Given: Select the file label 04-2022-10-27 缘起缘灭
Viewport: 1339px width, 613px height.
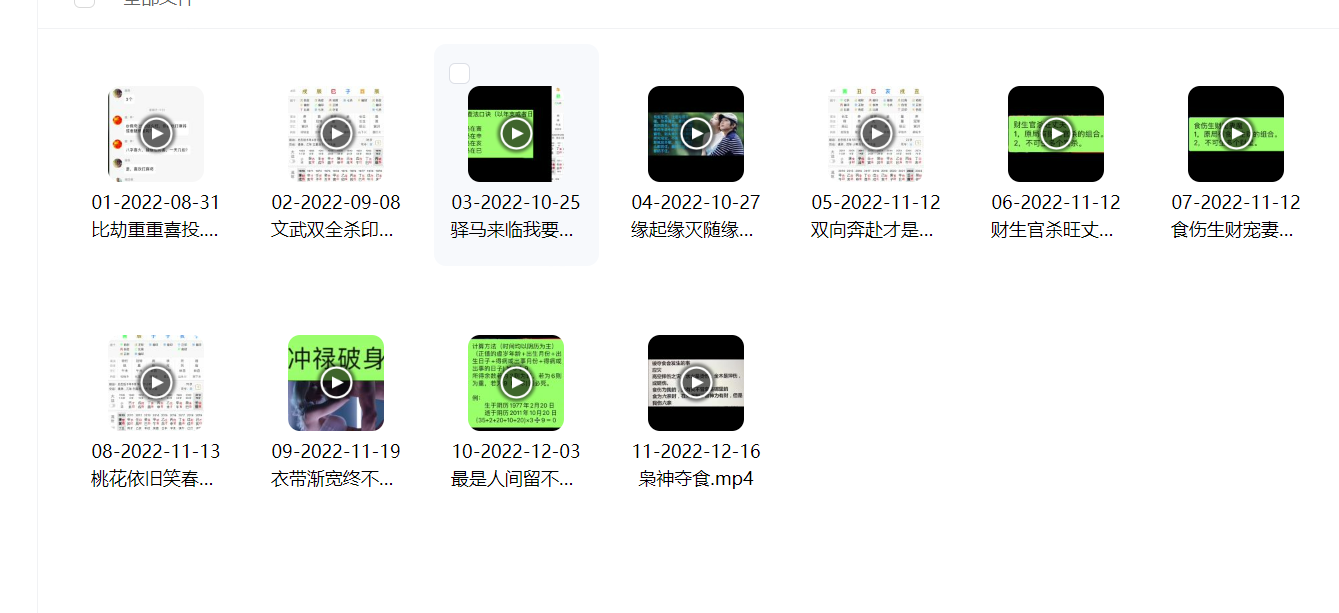Looking at the screenshot, I should pos(696,216).
